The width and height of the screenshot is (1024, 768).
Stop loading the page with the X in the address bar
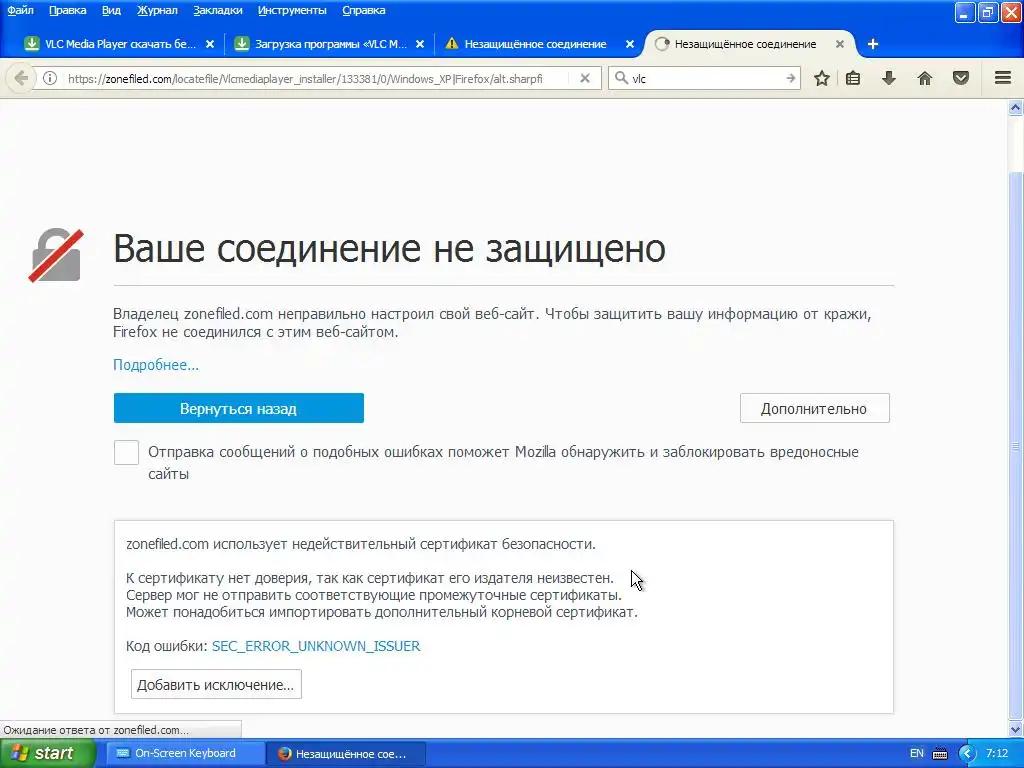pyautogui.click(x=585, y=78)
